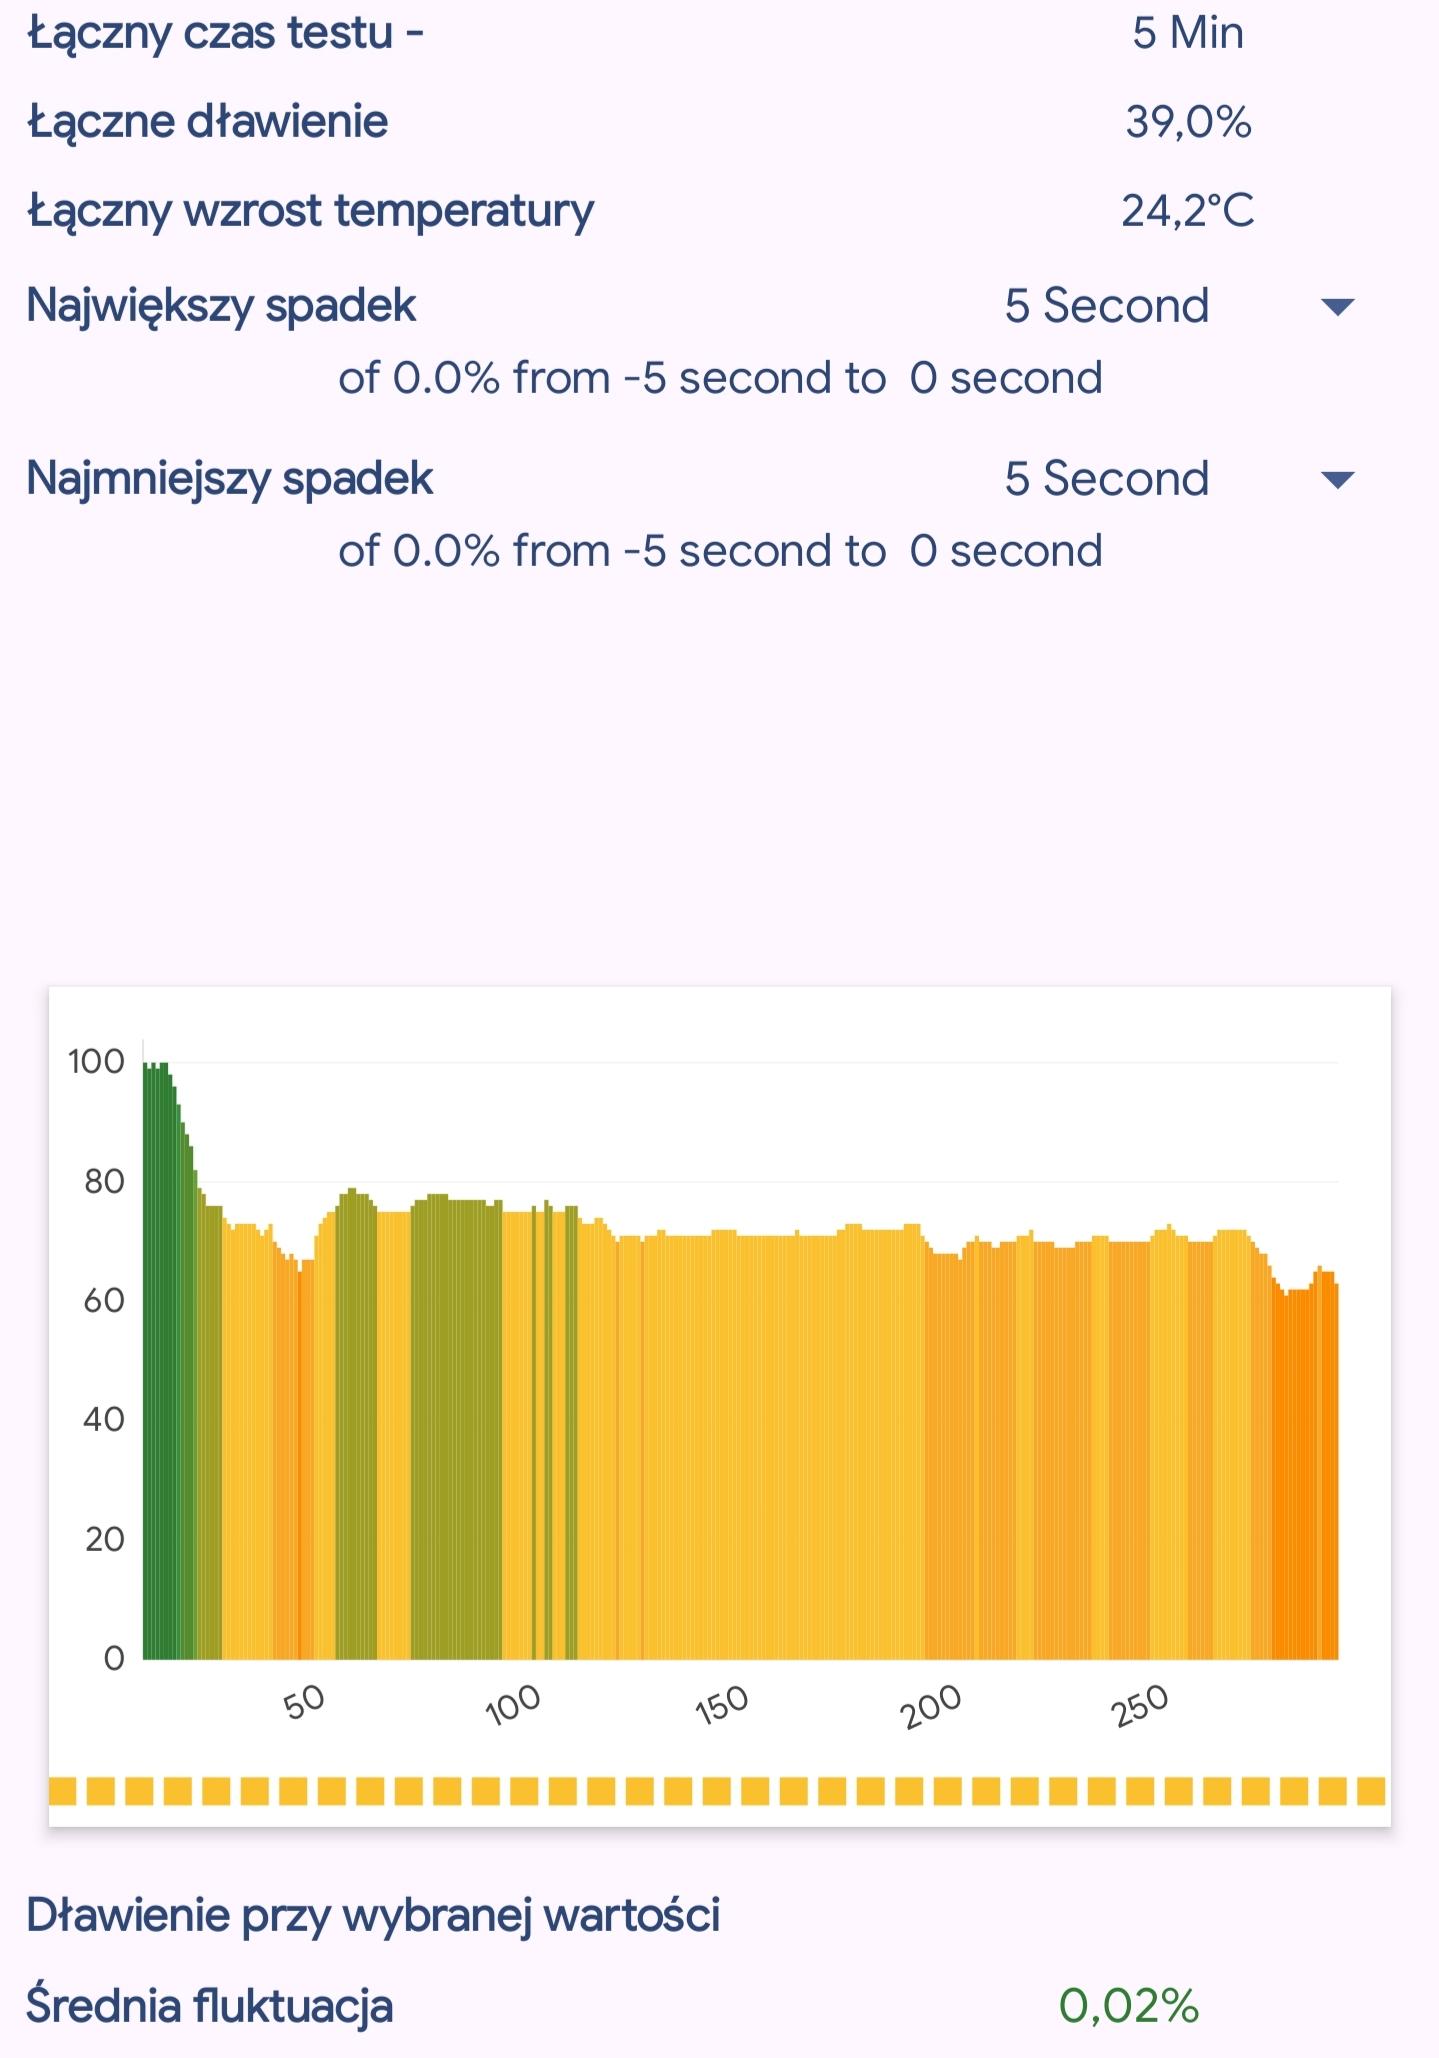Click the "Łączne dławienie" label

point(208,122)
